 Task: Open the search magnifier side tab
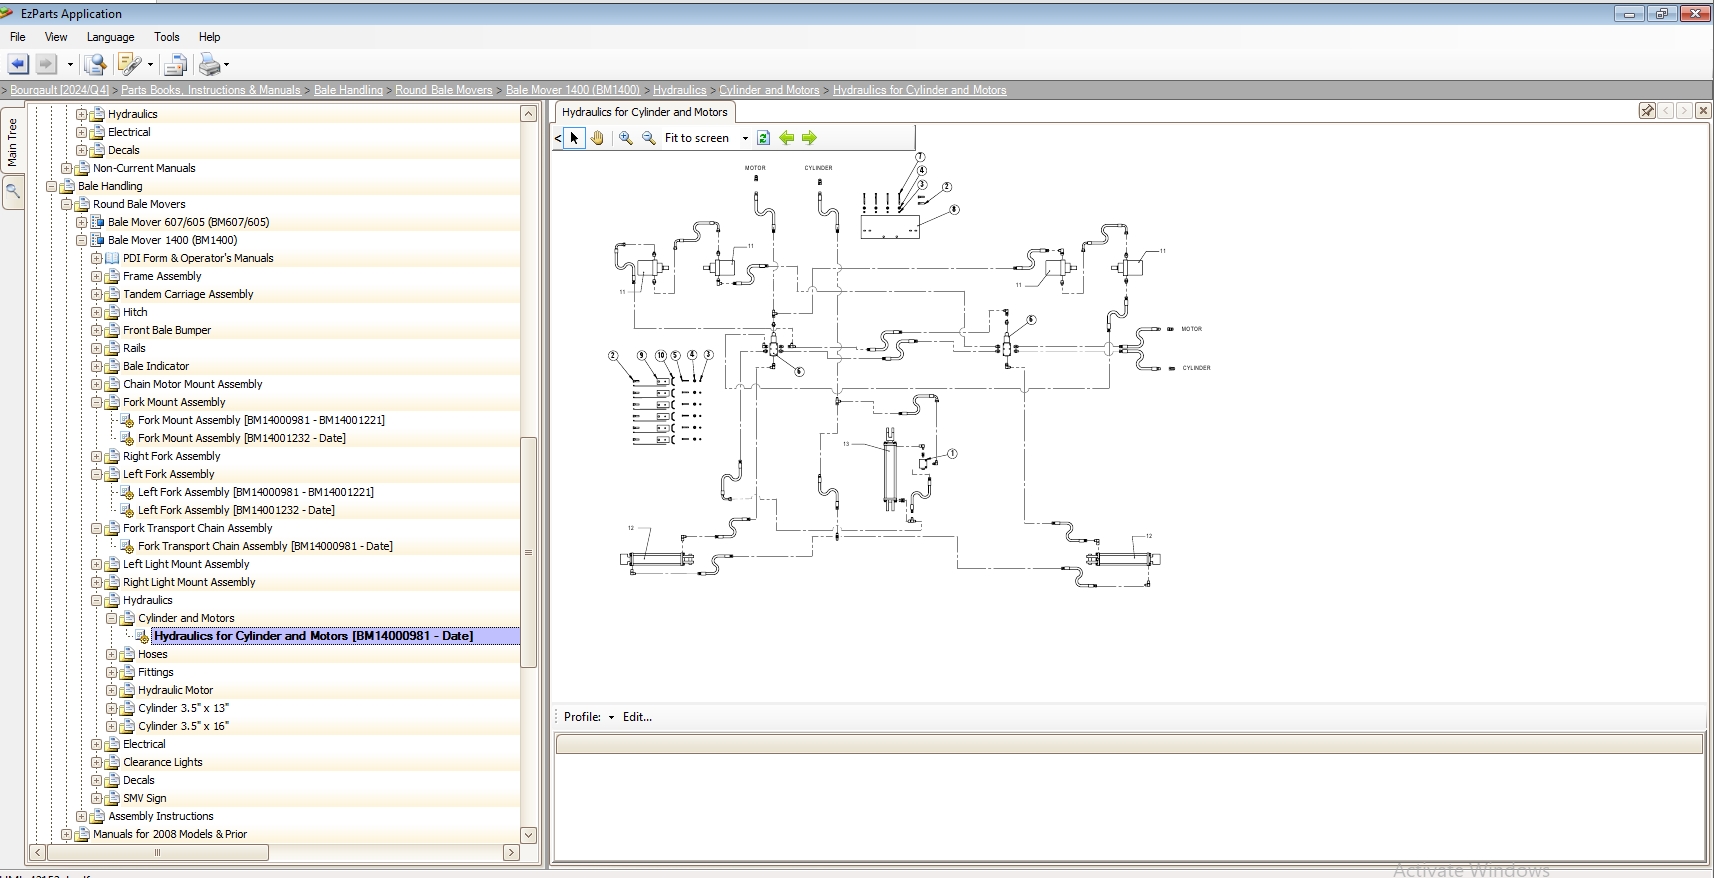point(13,190)
